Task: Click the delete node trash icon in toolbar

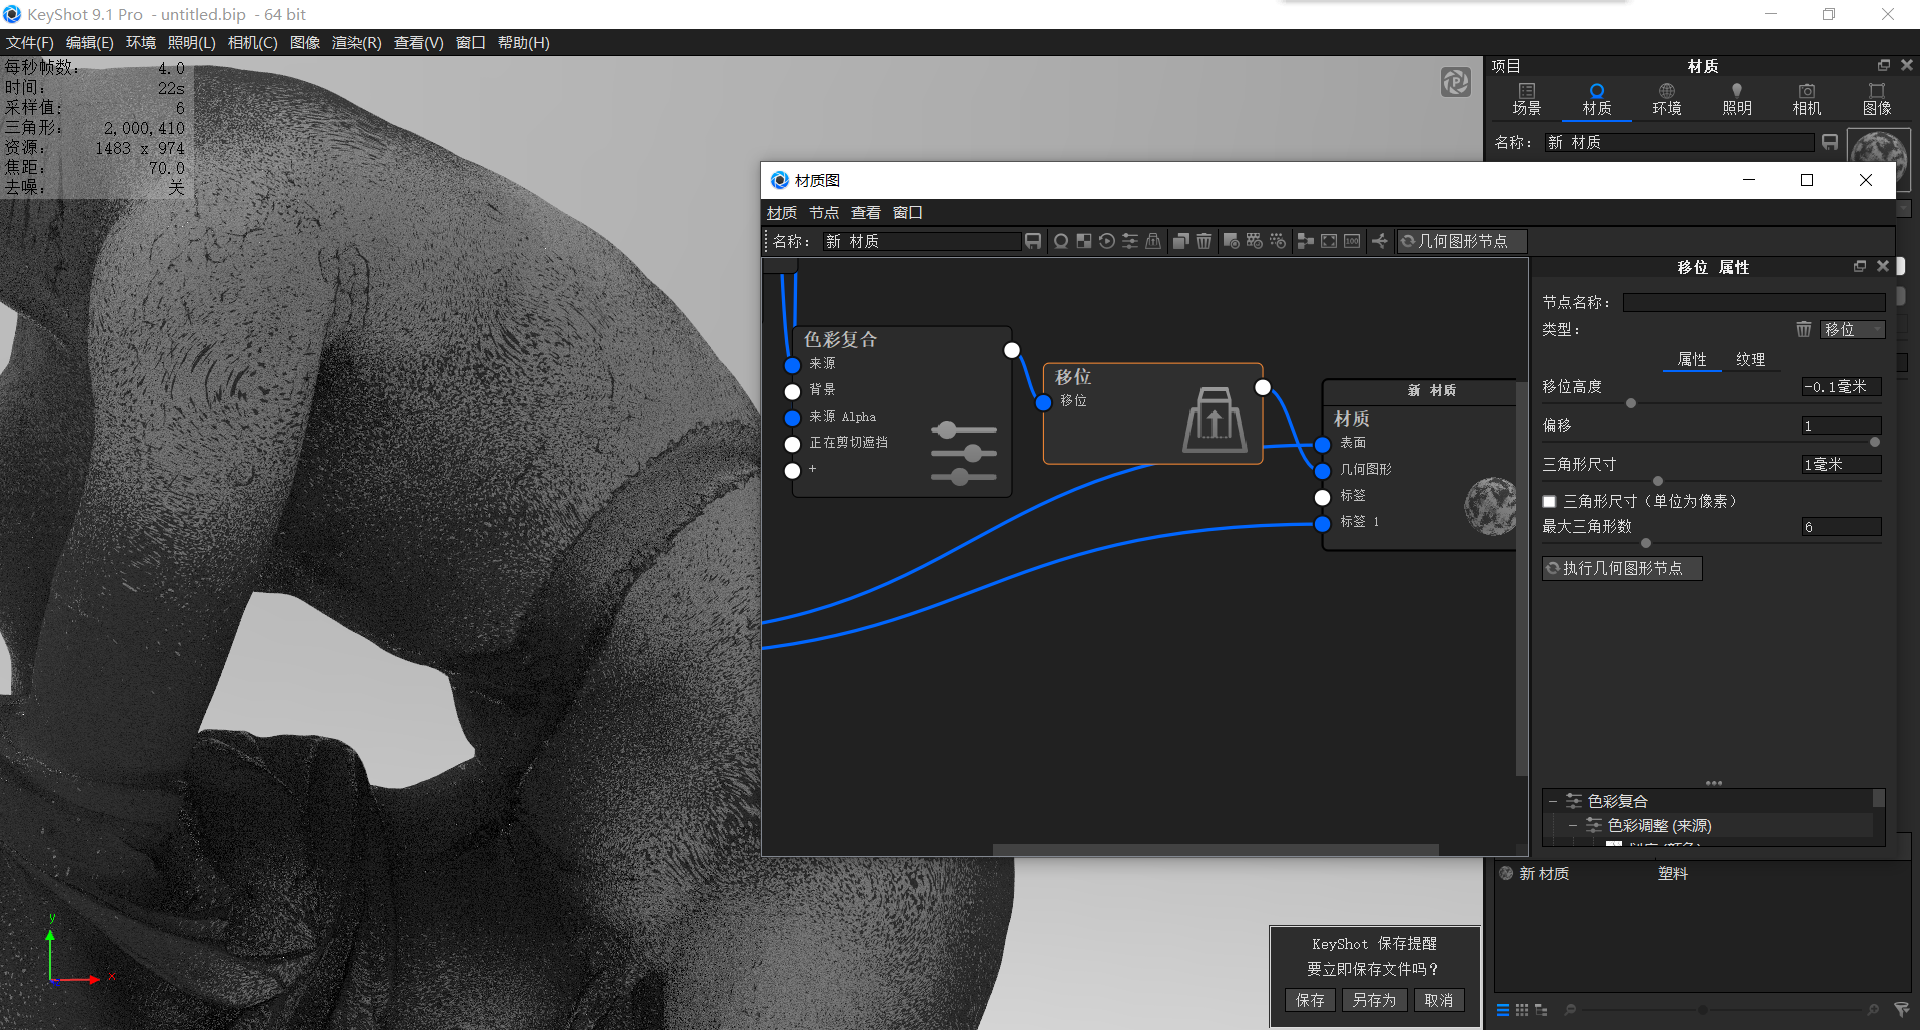Action: 1204,241
